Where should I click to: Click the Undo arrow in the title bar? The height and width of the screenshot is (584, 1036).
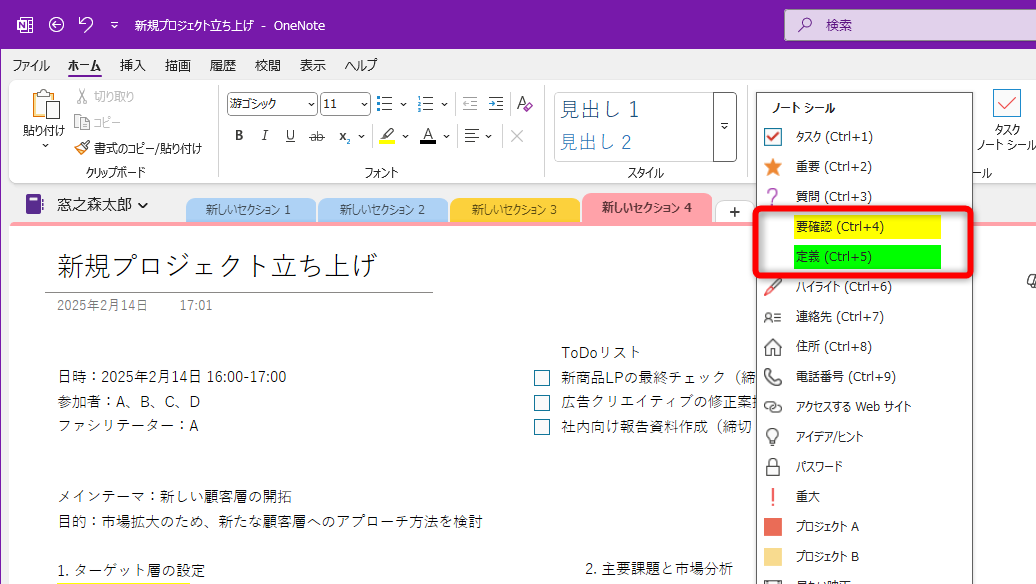coord(86,24)
